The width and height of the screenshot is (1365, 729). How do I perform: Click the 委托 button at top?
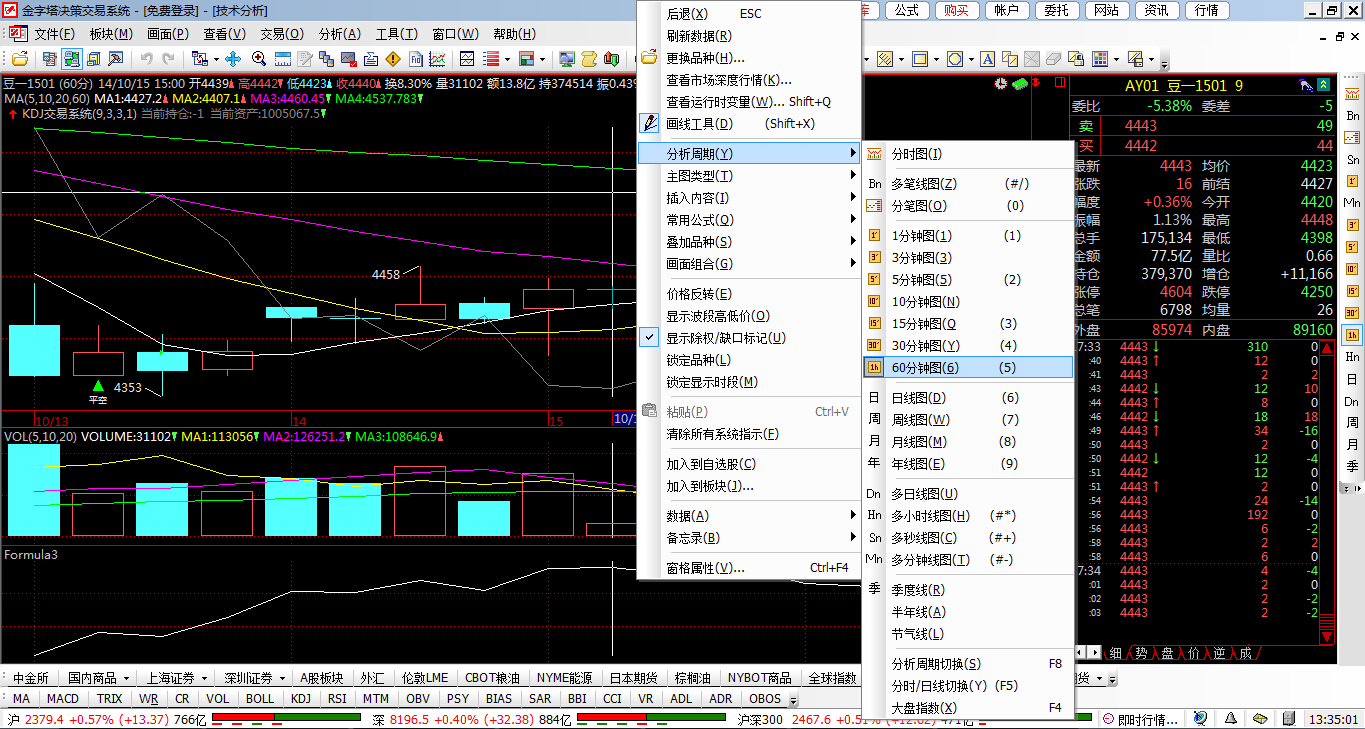coord(1056,10)
